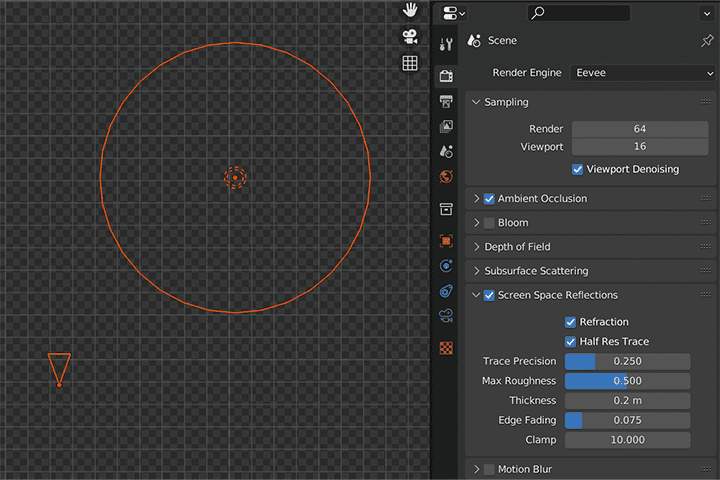Edit the Viewport samples field
The width and height of the screenshot is (720, 480).
pyautogui.click(x=640, y=147)
